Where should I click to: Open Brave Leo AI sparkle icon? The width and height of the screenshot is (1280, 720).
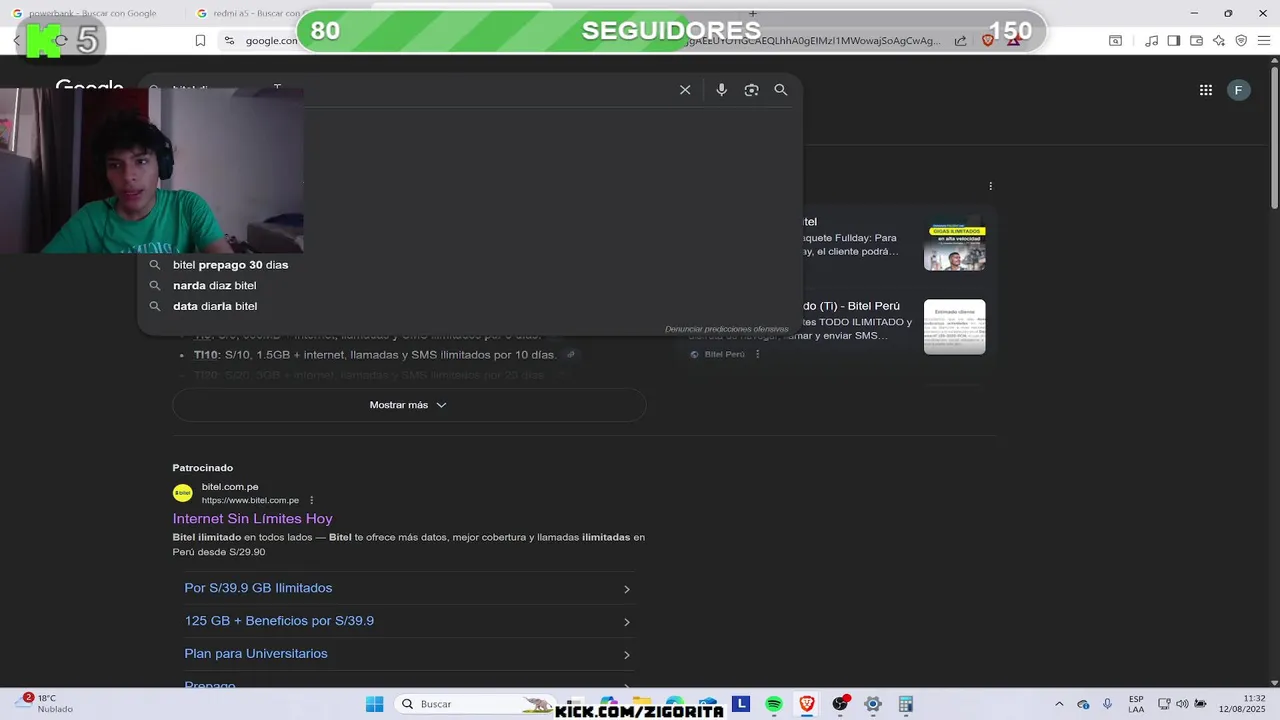pyautogui.click(x=1219, y=41)
